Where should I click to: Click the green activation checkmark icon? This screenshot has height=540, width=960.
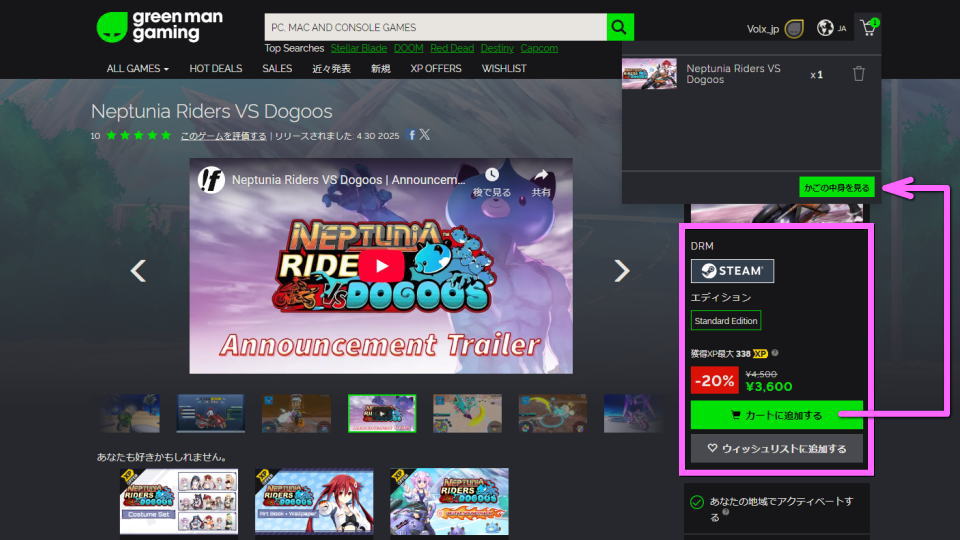coord(697,503)
